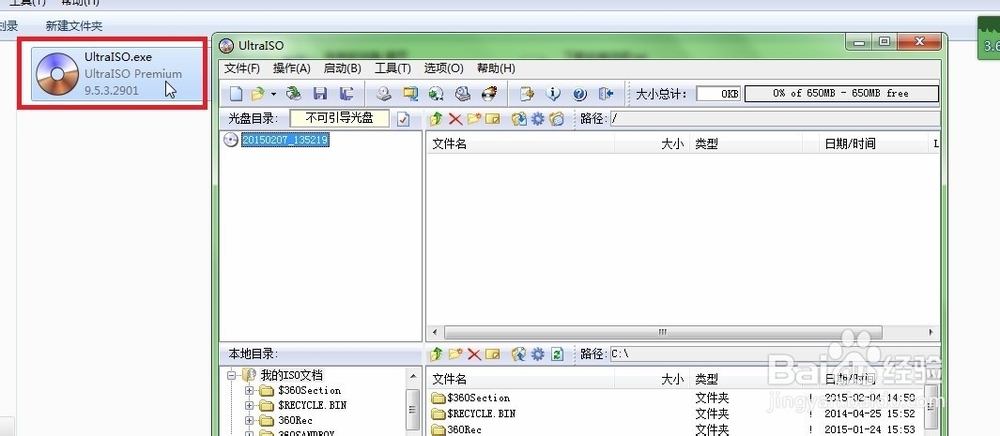Create new folder in local directory toolbar
This screenshot has height=436, width=1000.
(x=455, y=354)
